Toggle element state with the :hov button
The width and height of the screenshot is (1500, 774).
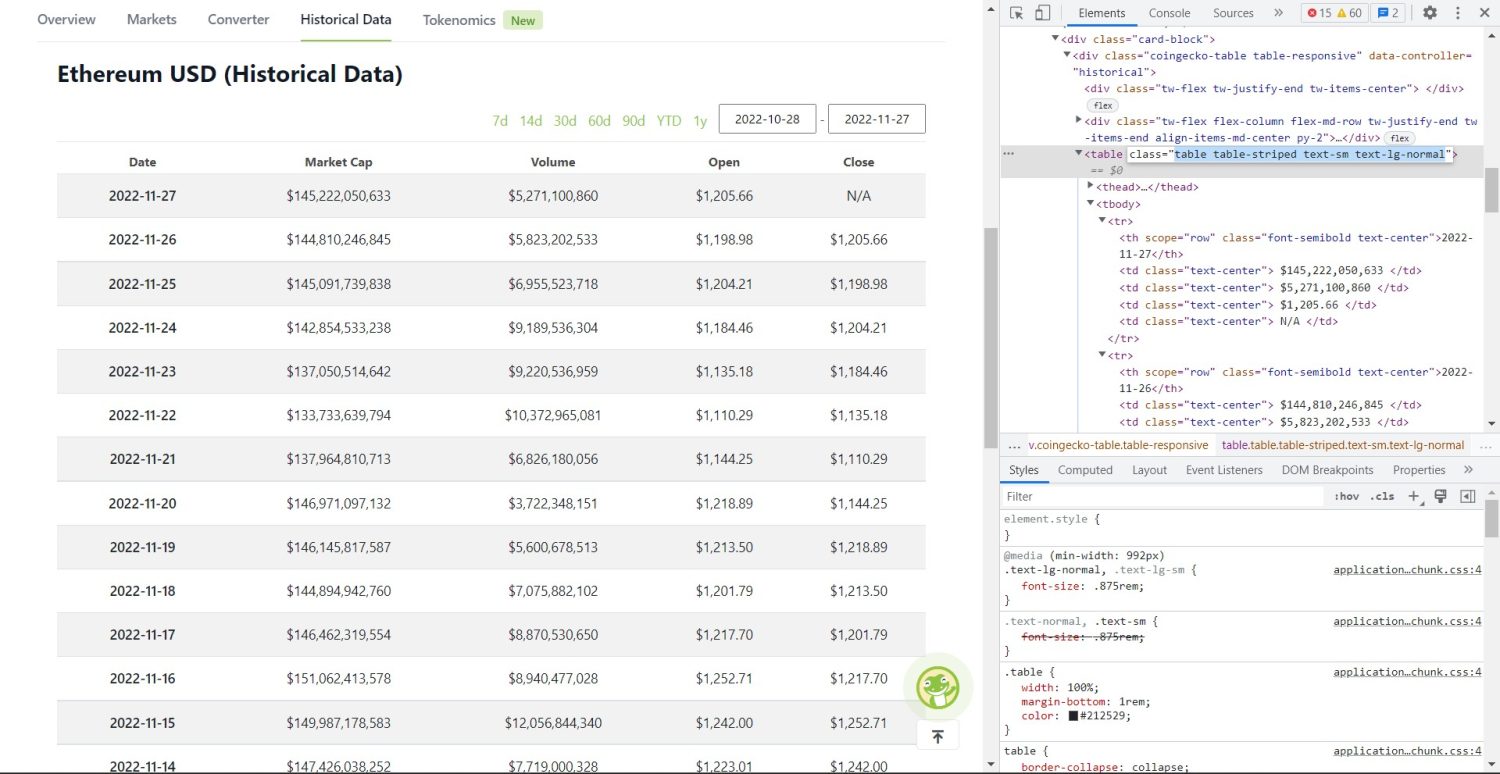coord(1347,496)
